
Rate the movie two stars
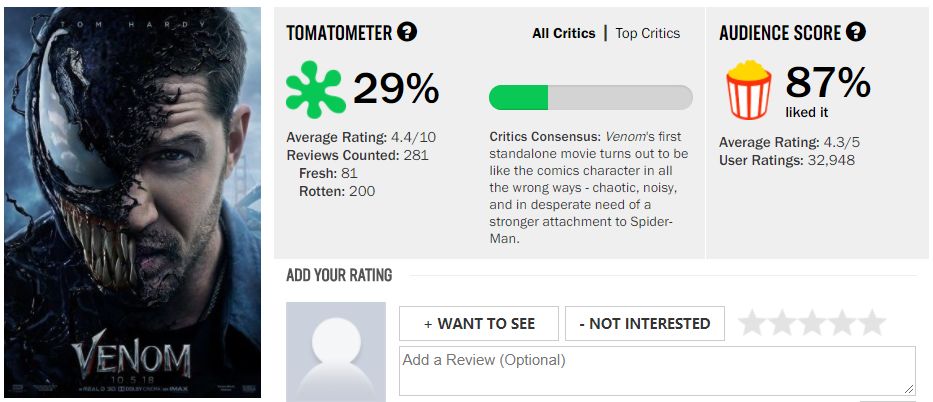(782, 323)
